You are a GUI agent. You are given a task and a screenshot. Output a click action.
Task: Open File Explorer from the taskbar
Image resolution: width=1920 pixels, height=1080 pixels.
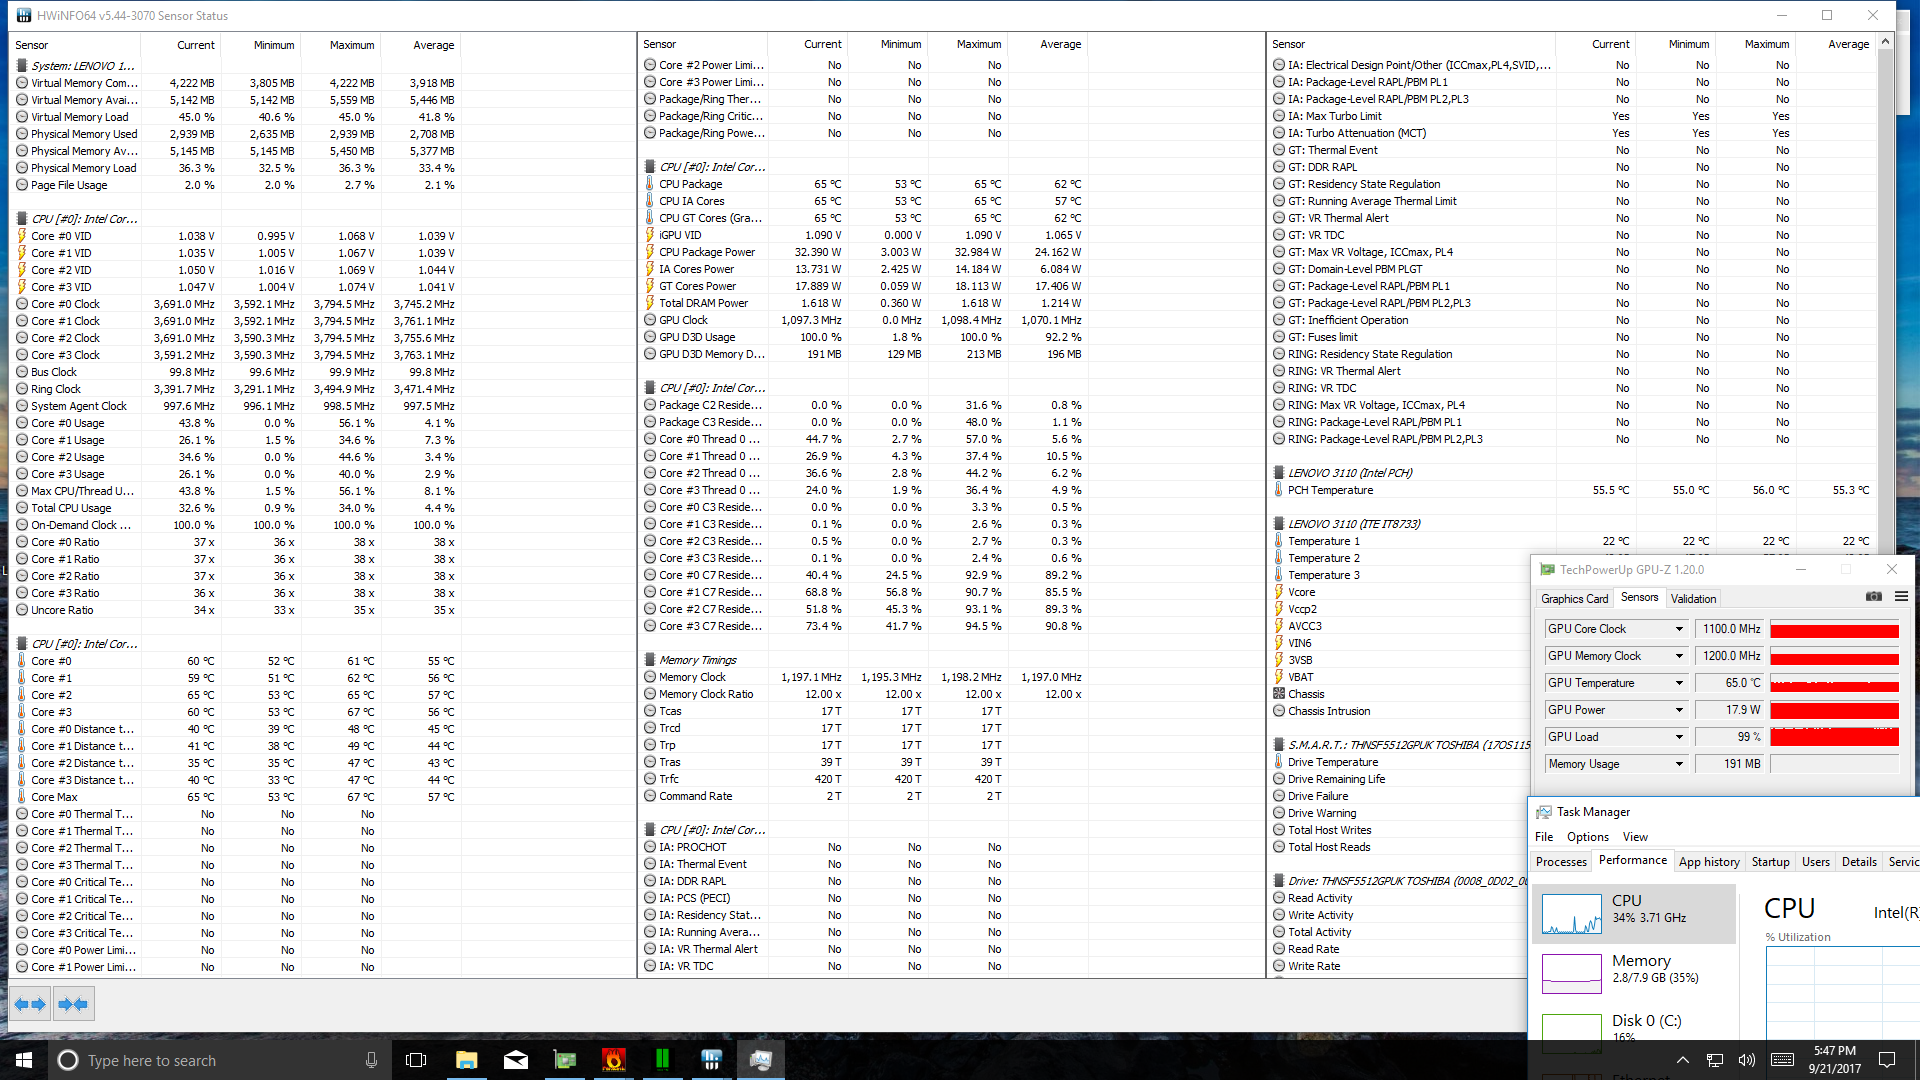[x=466, y=1060]
